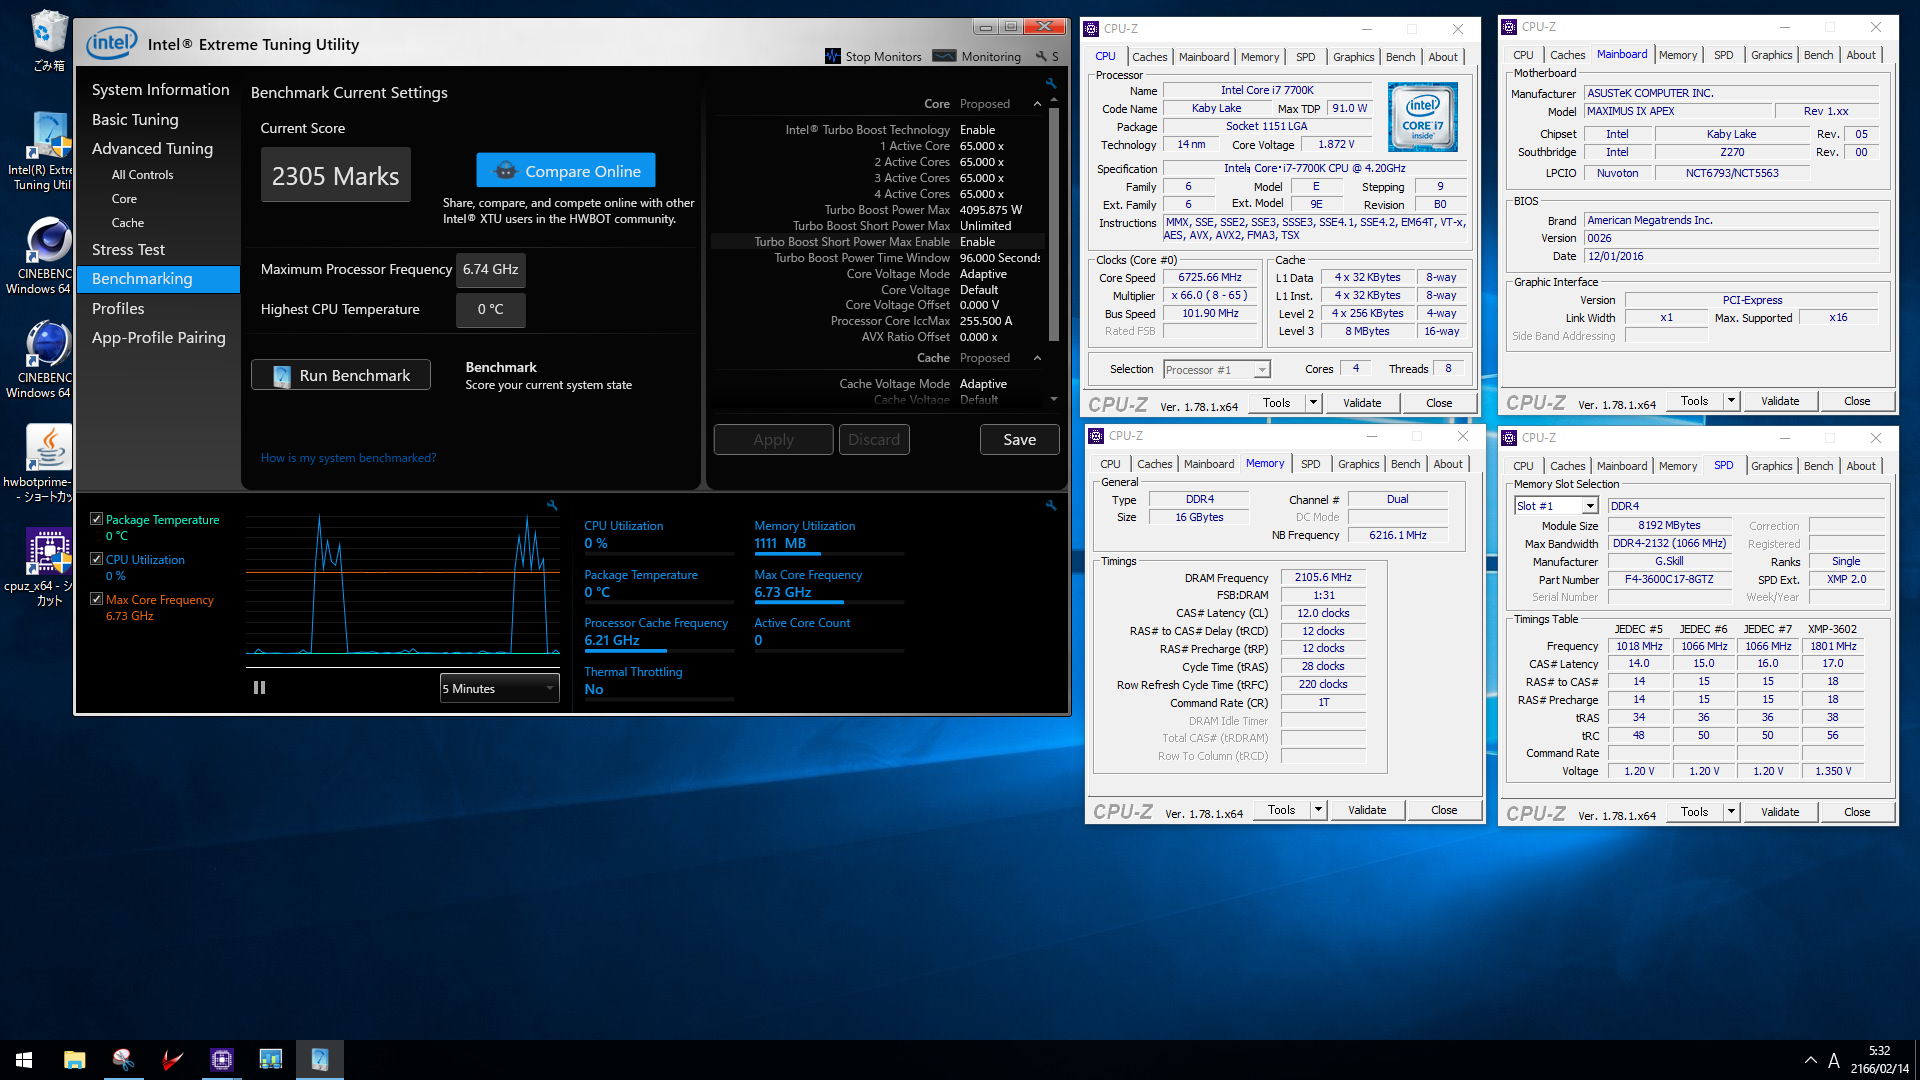Select Stress Test in XTU sidebar

[x=128, y=249]
